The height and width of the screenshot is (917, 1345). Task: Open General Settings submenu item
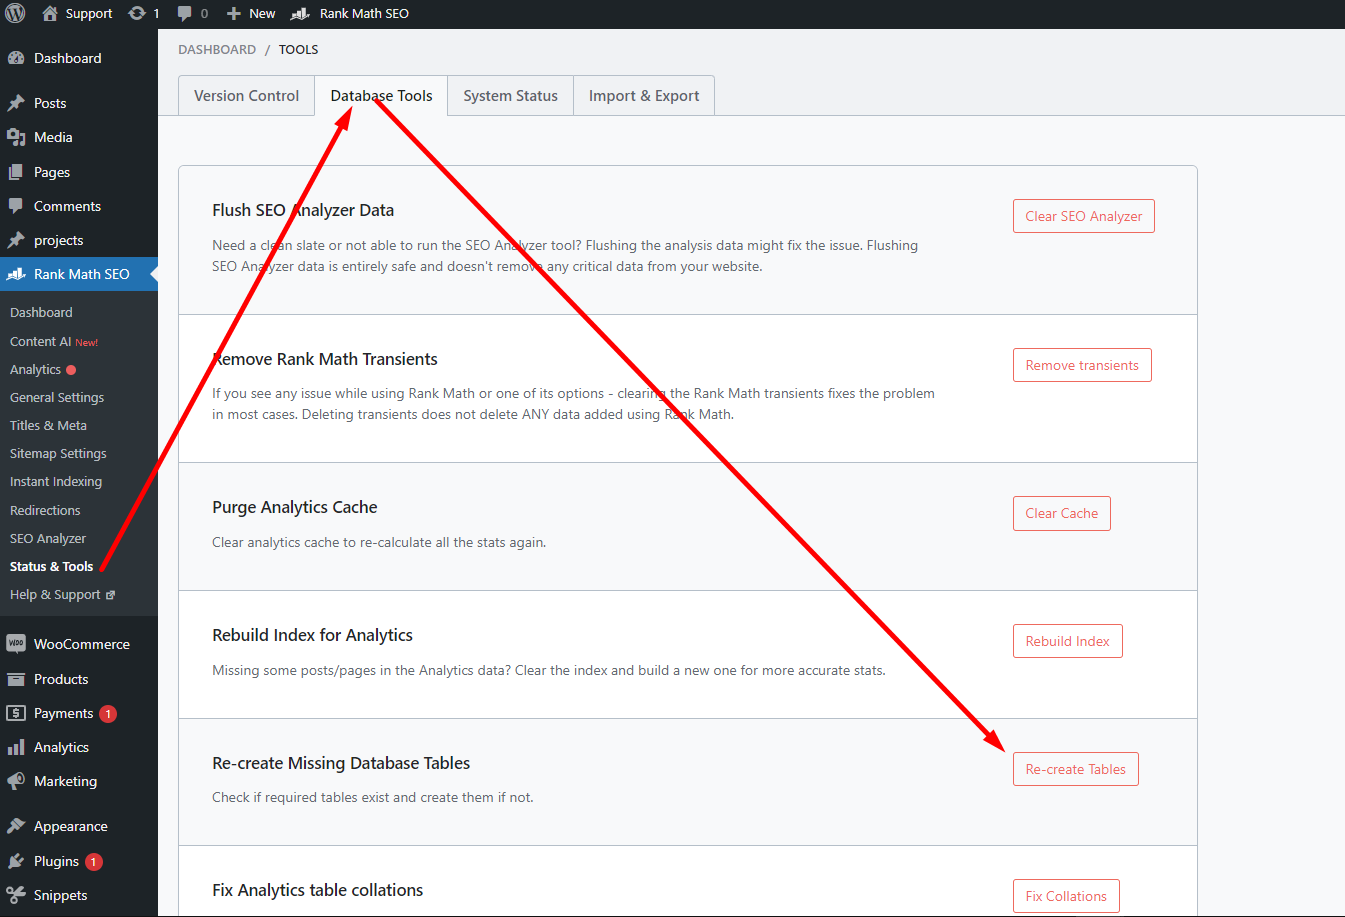click(57, 397)
